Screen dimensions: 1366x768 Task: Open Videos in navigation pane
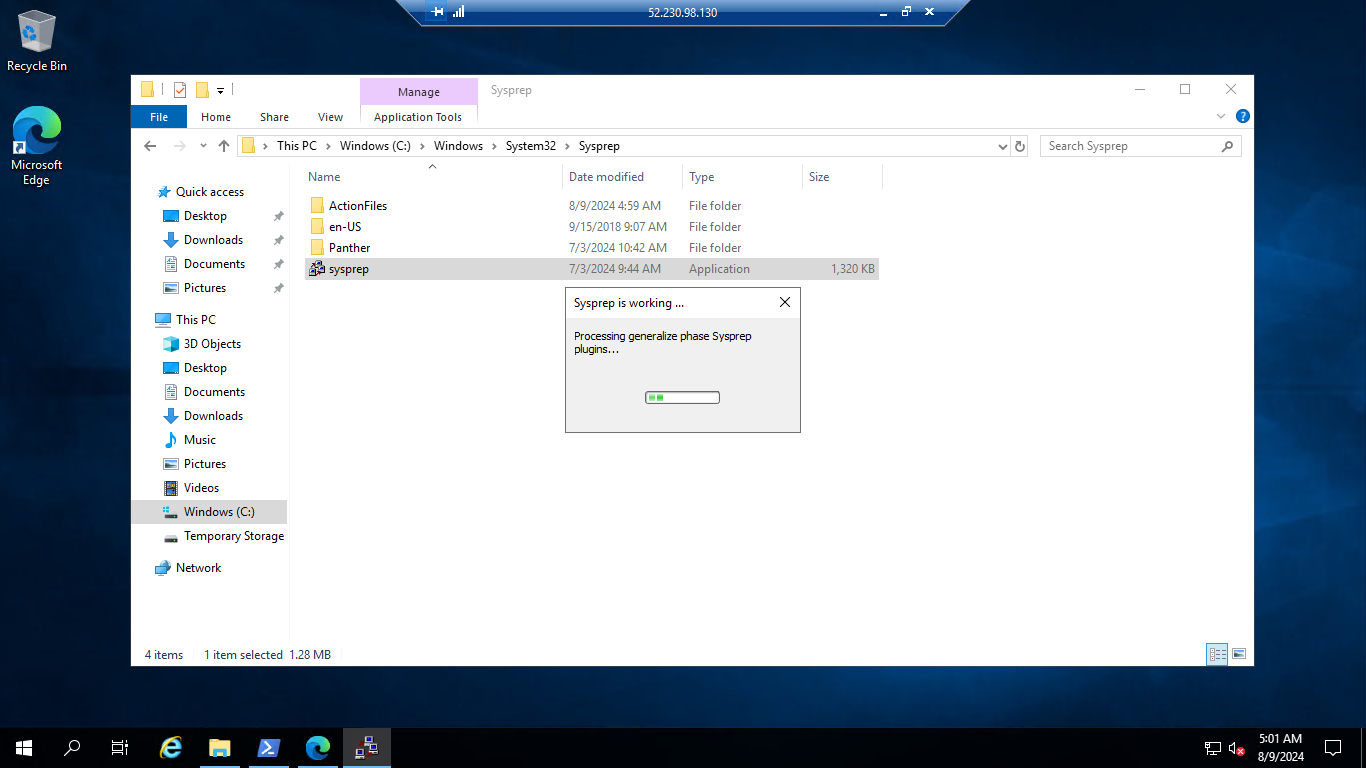(x=201, y=488)
